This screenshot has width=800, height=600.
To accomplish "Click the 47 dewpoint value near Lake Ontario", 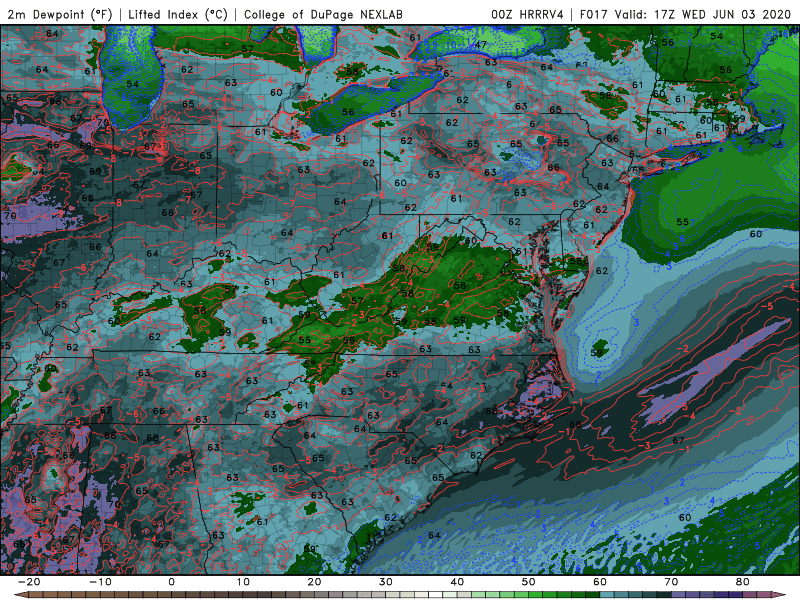I will [480, 44].
